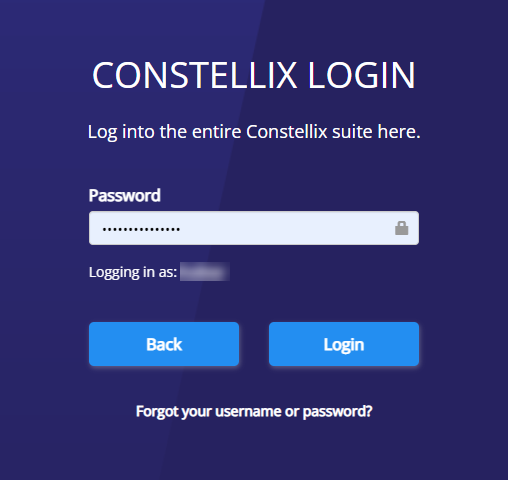Click the Log into the entire text
The width and height of the screenshot is (508, 480).
(x=164, y=132)
